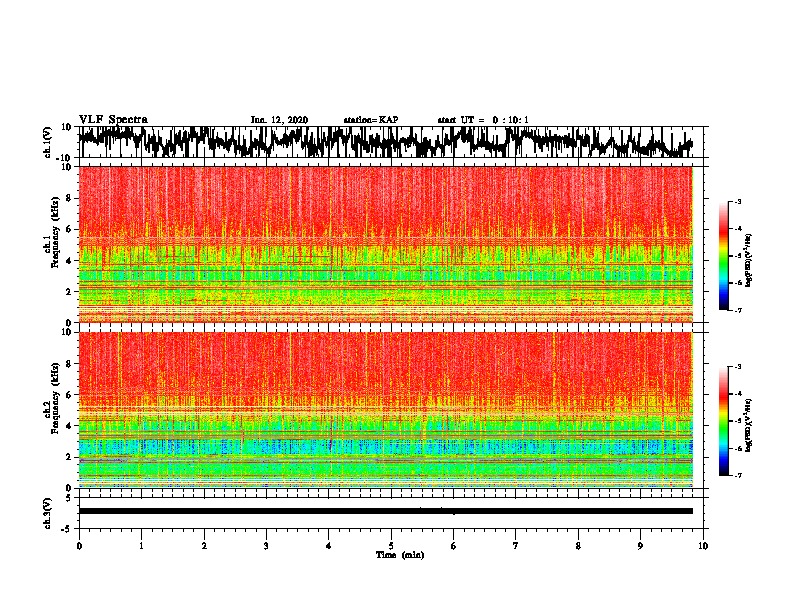Image resolution: width=792 pixels, height=612 pixels.
Task: Click the -3 tick of ch.2 colorbar
Action: (738, 367)
